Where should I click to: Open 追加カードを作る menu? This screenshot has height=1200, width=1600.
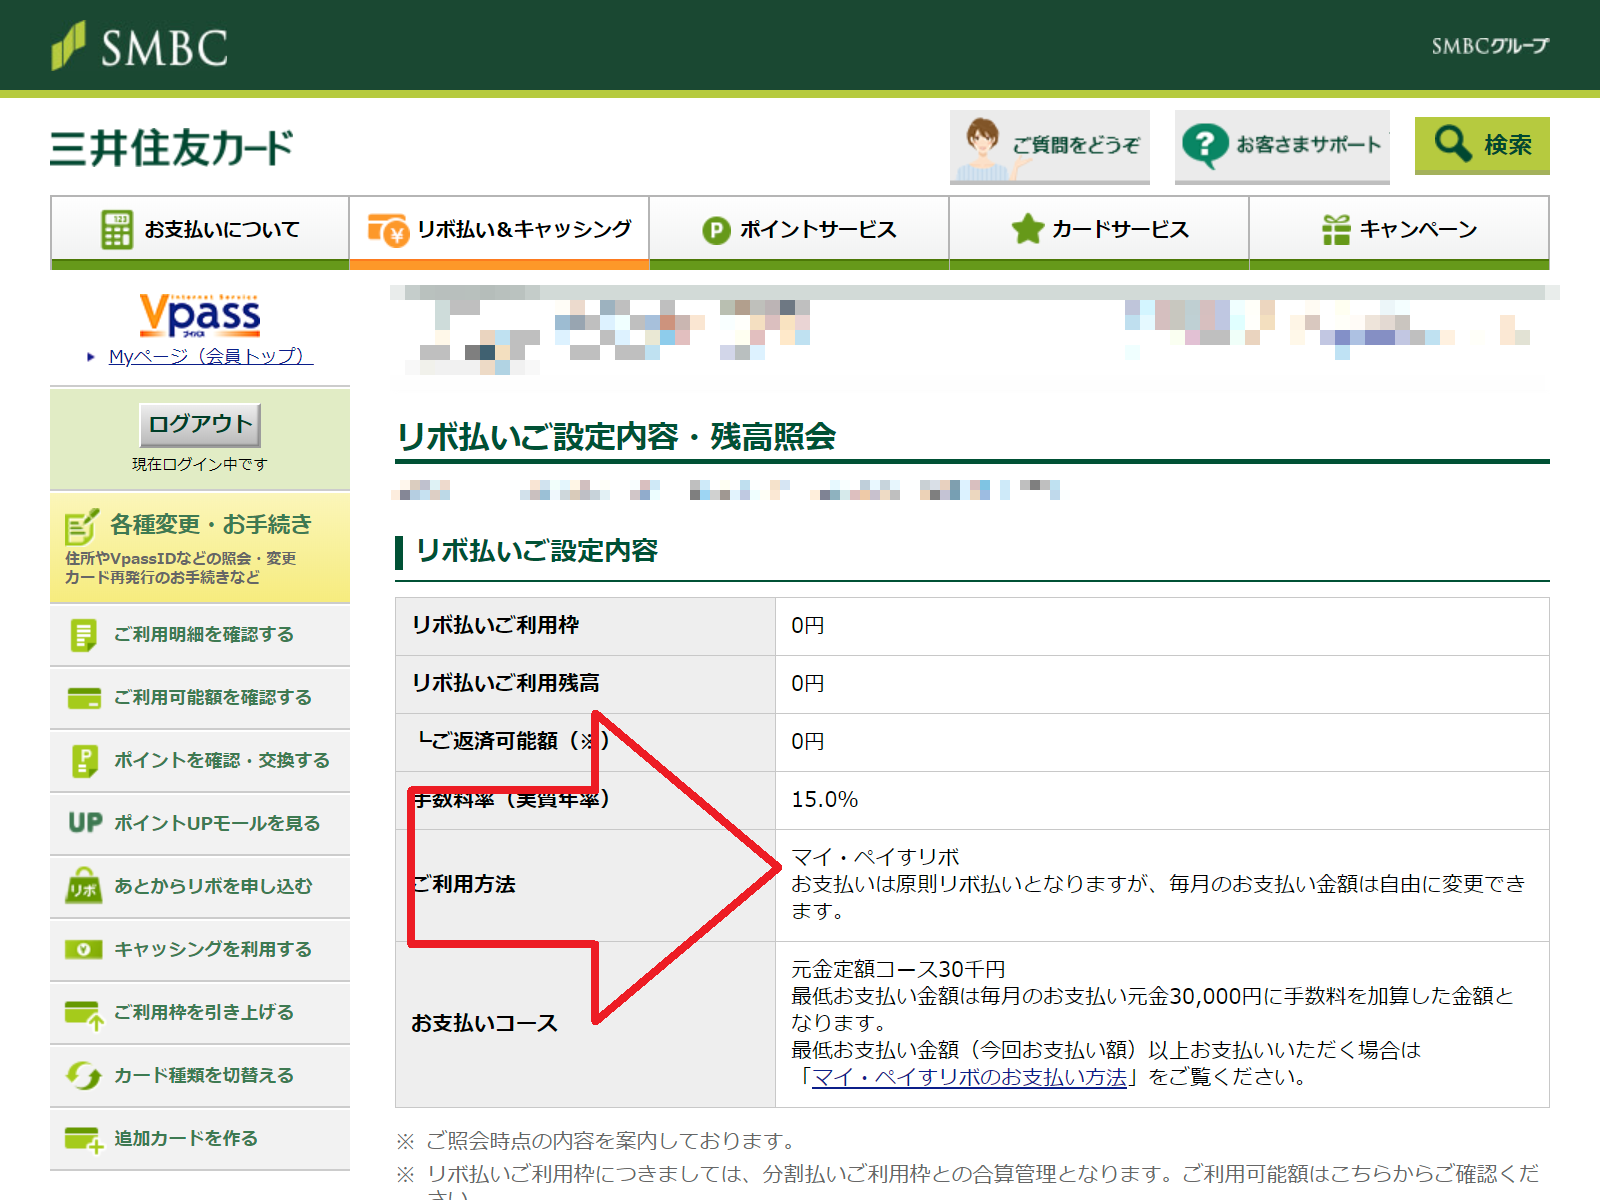[x=200, y=1138]
